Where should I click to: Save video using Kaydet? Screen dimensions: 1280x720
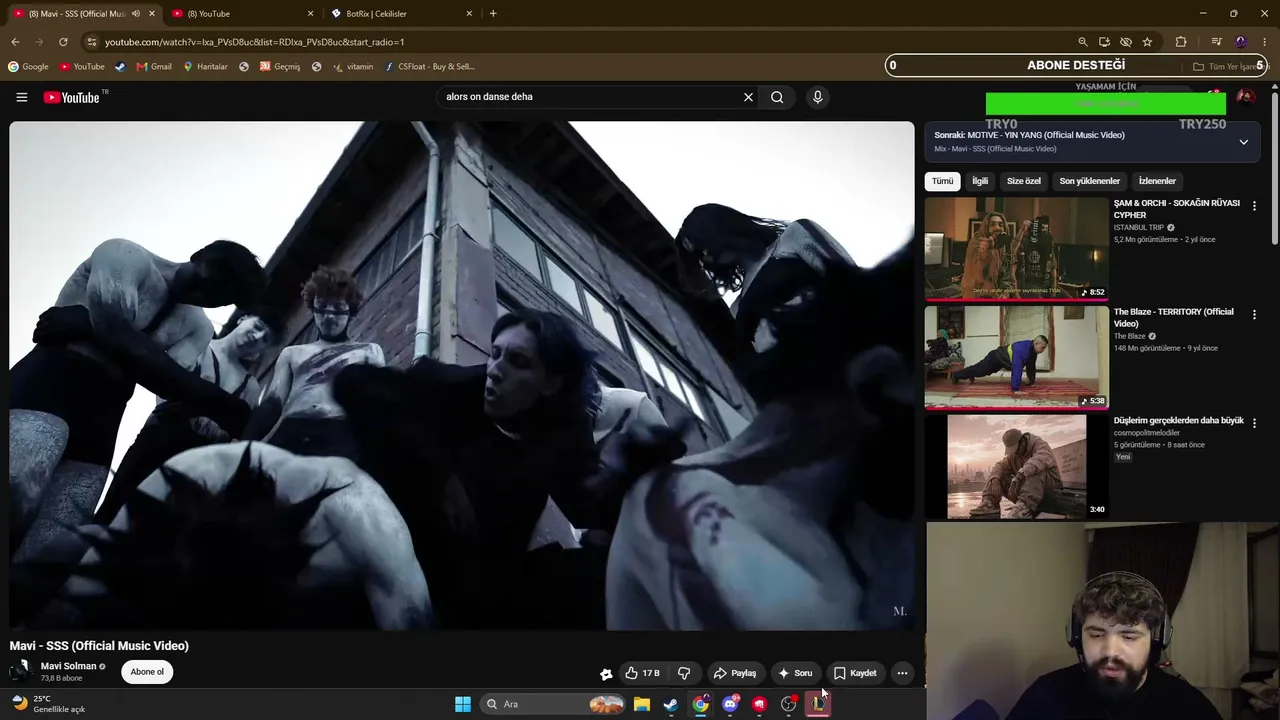pos(855,673)
